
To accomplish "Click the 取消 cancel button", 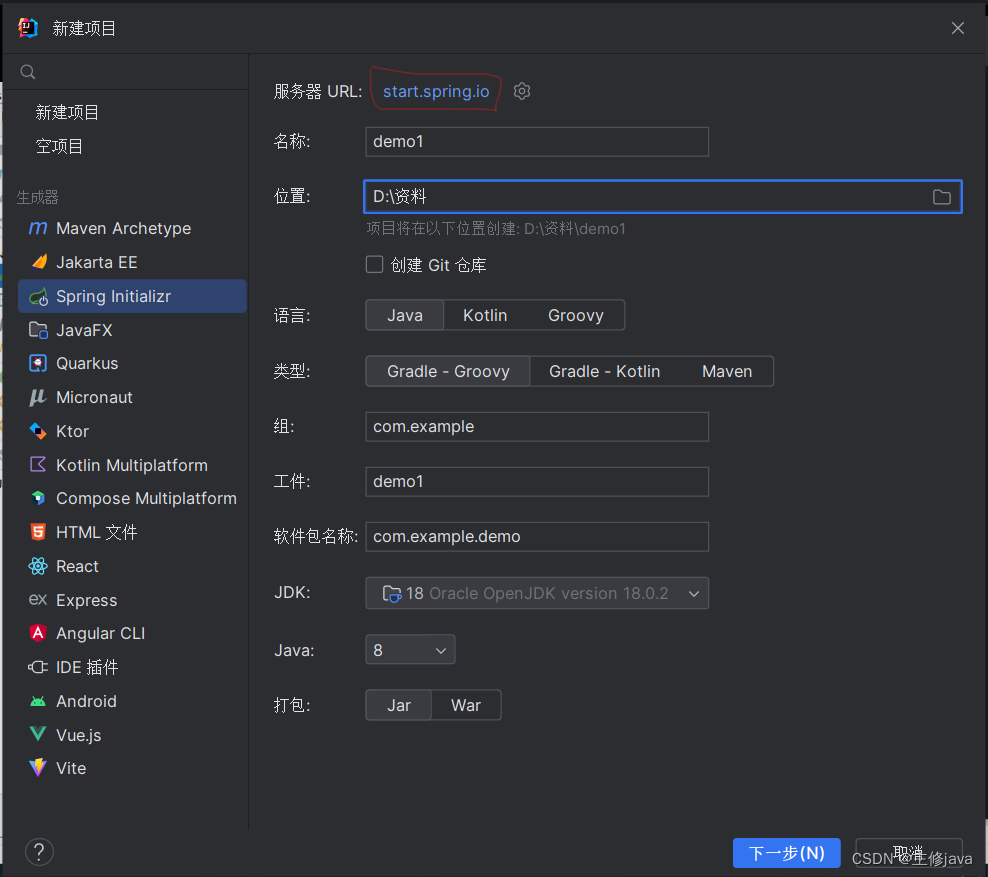I will (x=909, y=853).
